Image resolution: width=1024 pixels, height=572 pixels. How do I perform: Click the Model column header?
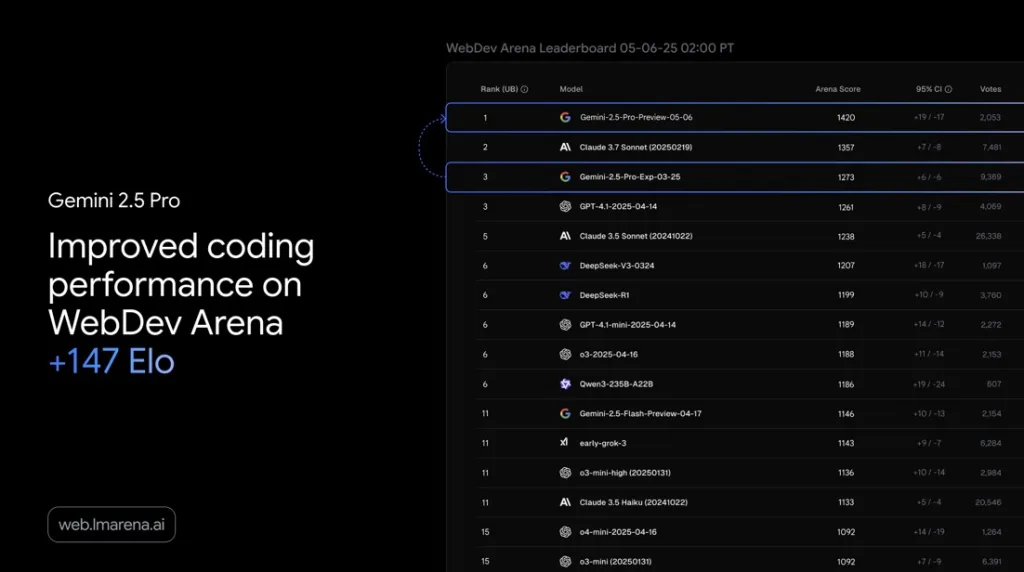571,89
